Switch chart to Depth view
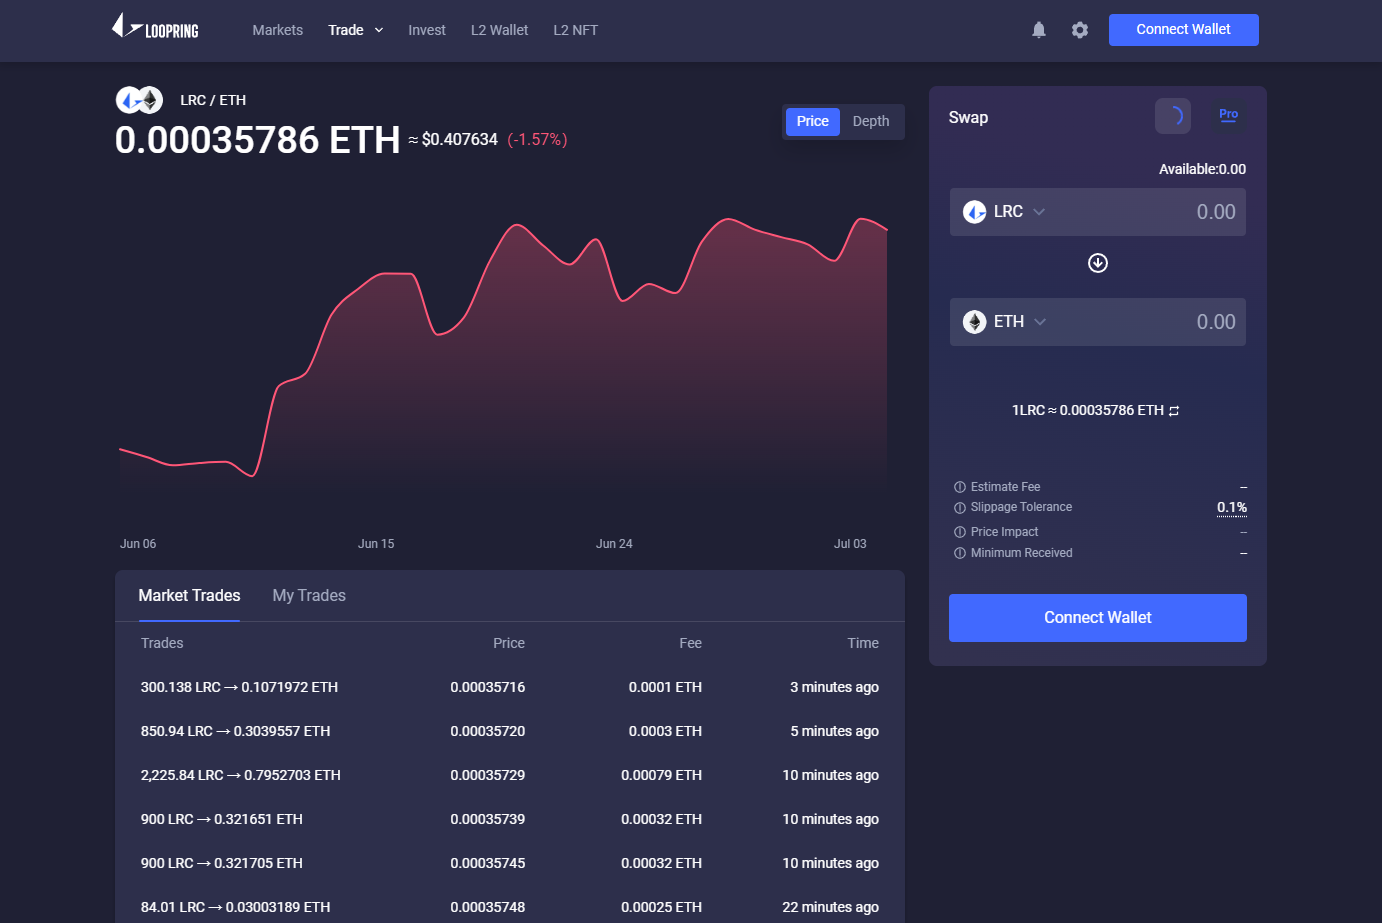Viewport: 1382px width, 923px height. 871,121
